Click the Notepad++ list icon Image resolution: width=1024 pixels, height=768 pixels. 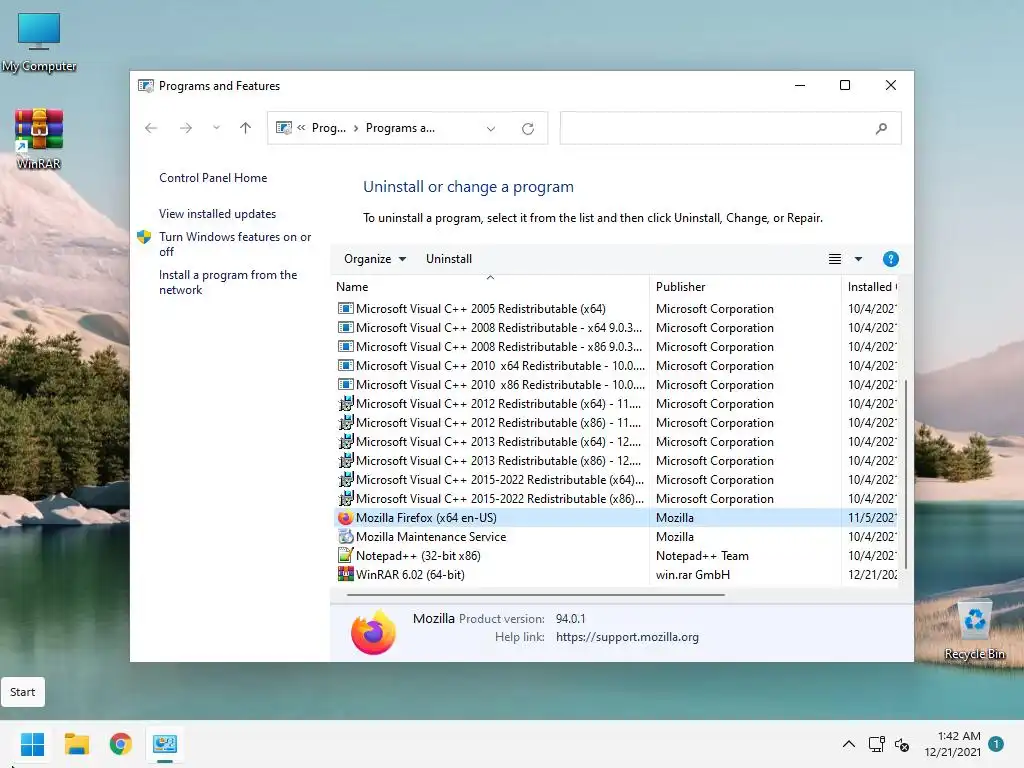click(x=345, y=556)
